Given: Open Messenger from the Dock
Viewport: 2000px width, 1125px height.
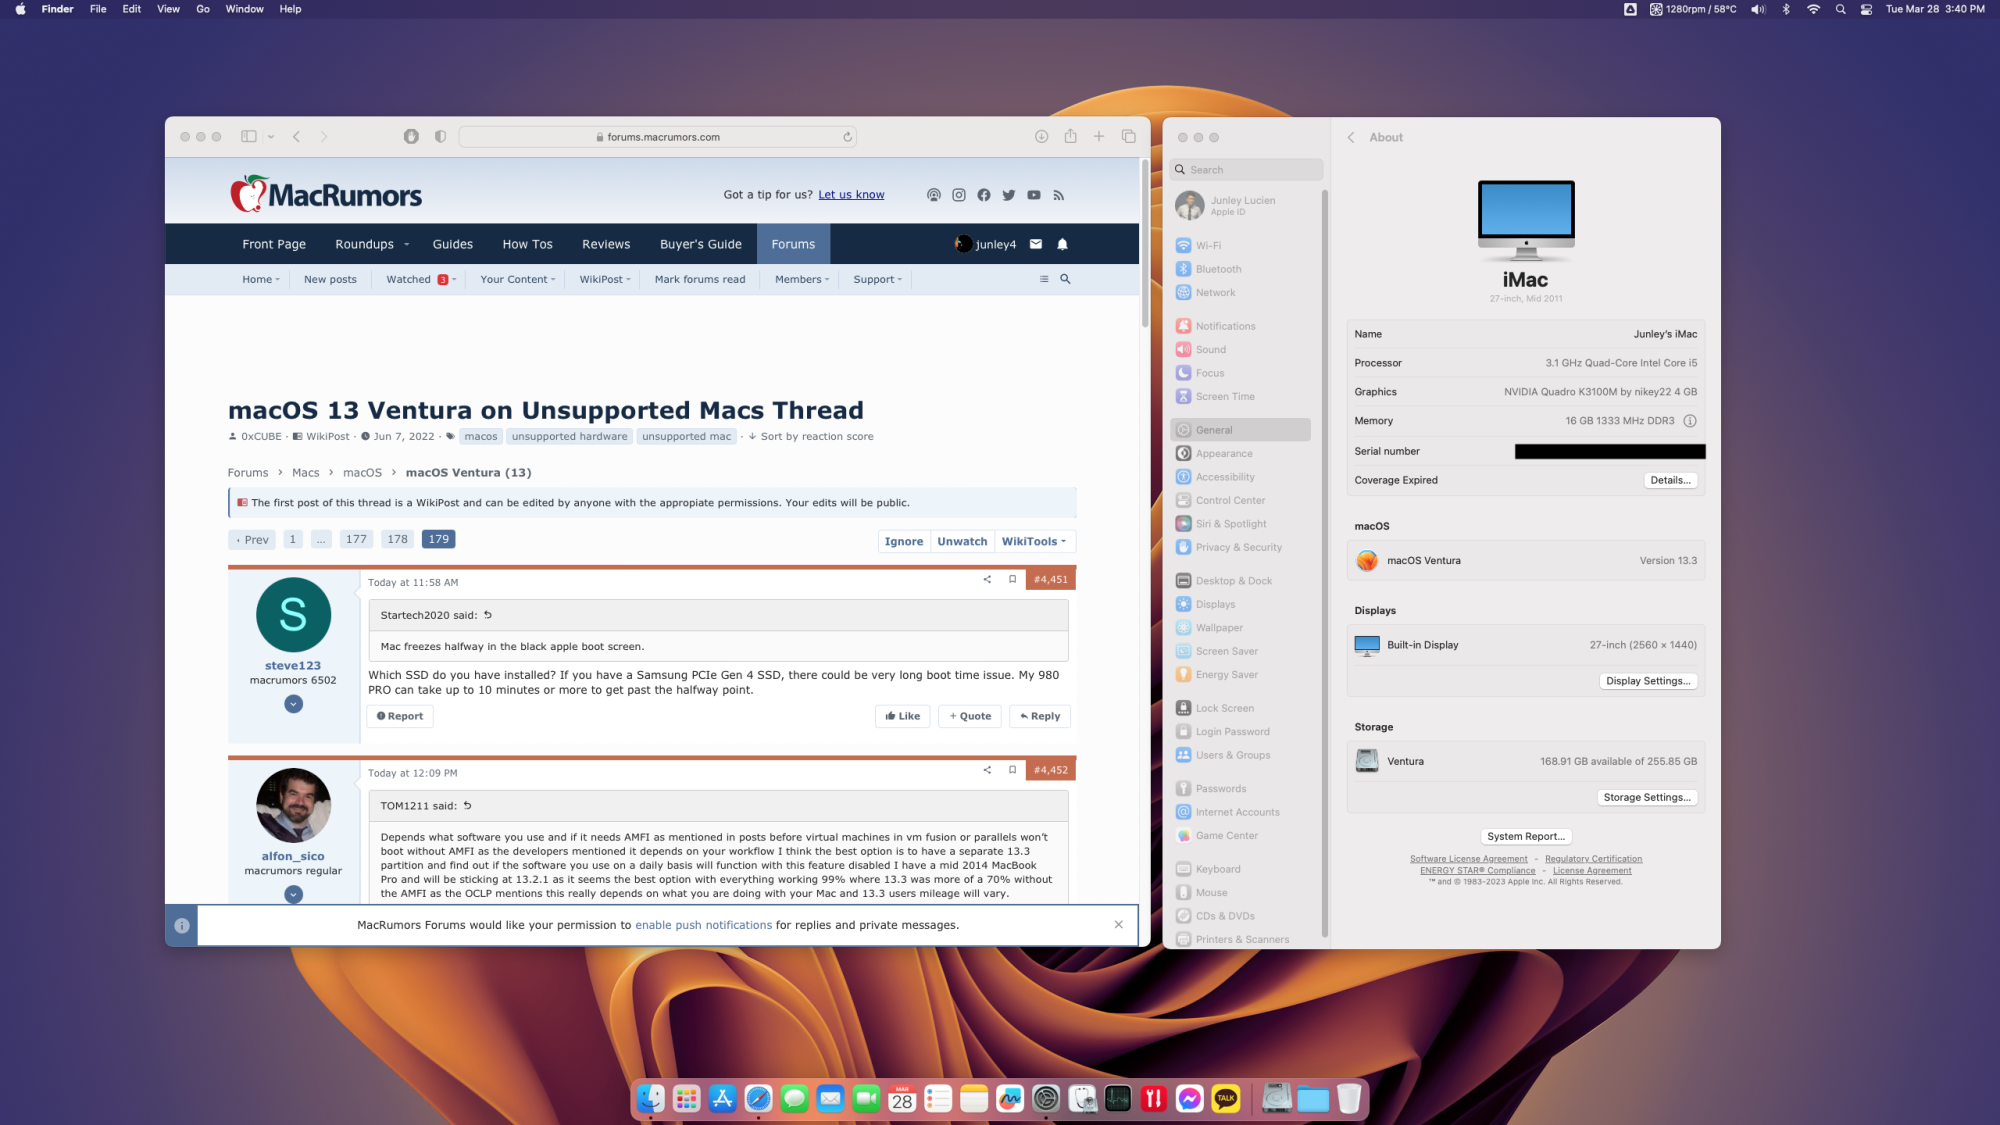Looking at the screenshot, I should [1189, 1099].
